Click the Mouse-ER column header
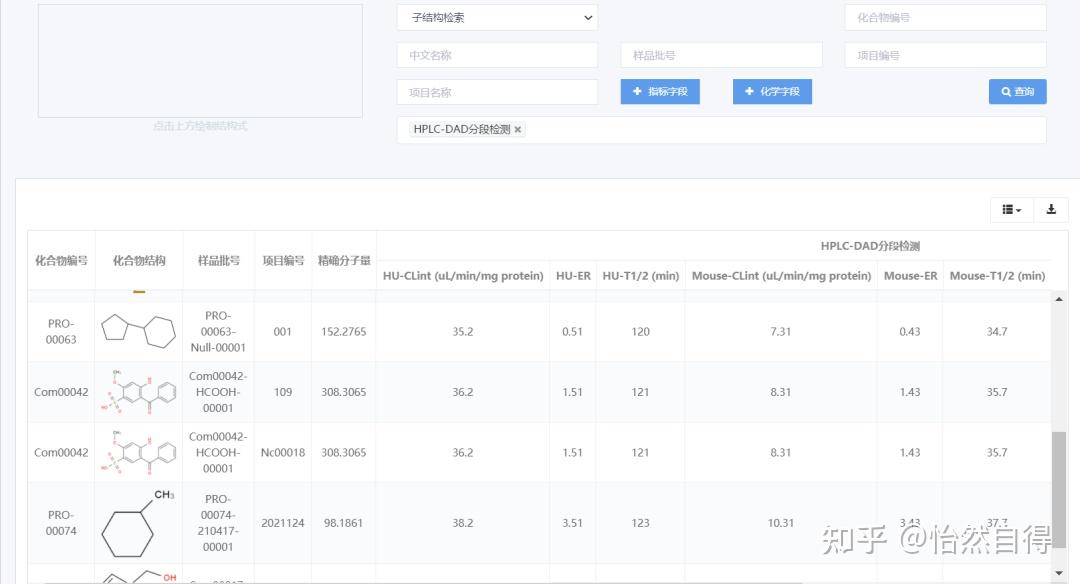1080x584 pixels. [911, 276]
